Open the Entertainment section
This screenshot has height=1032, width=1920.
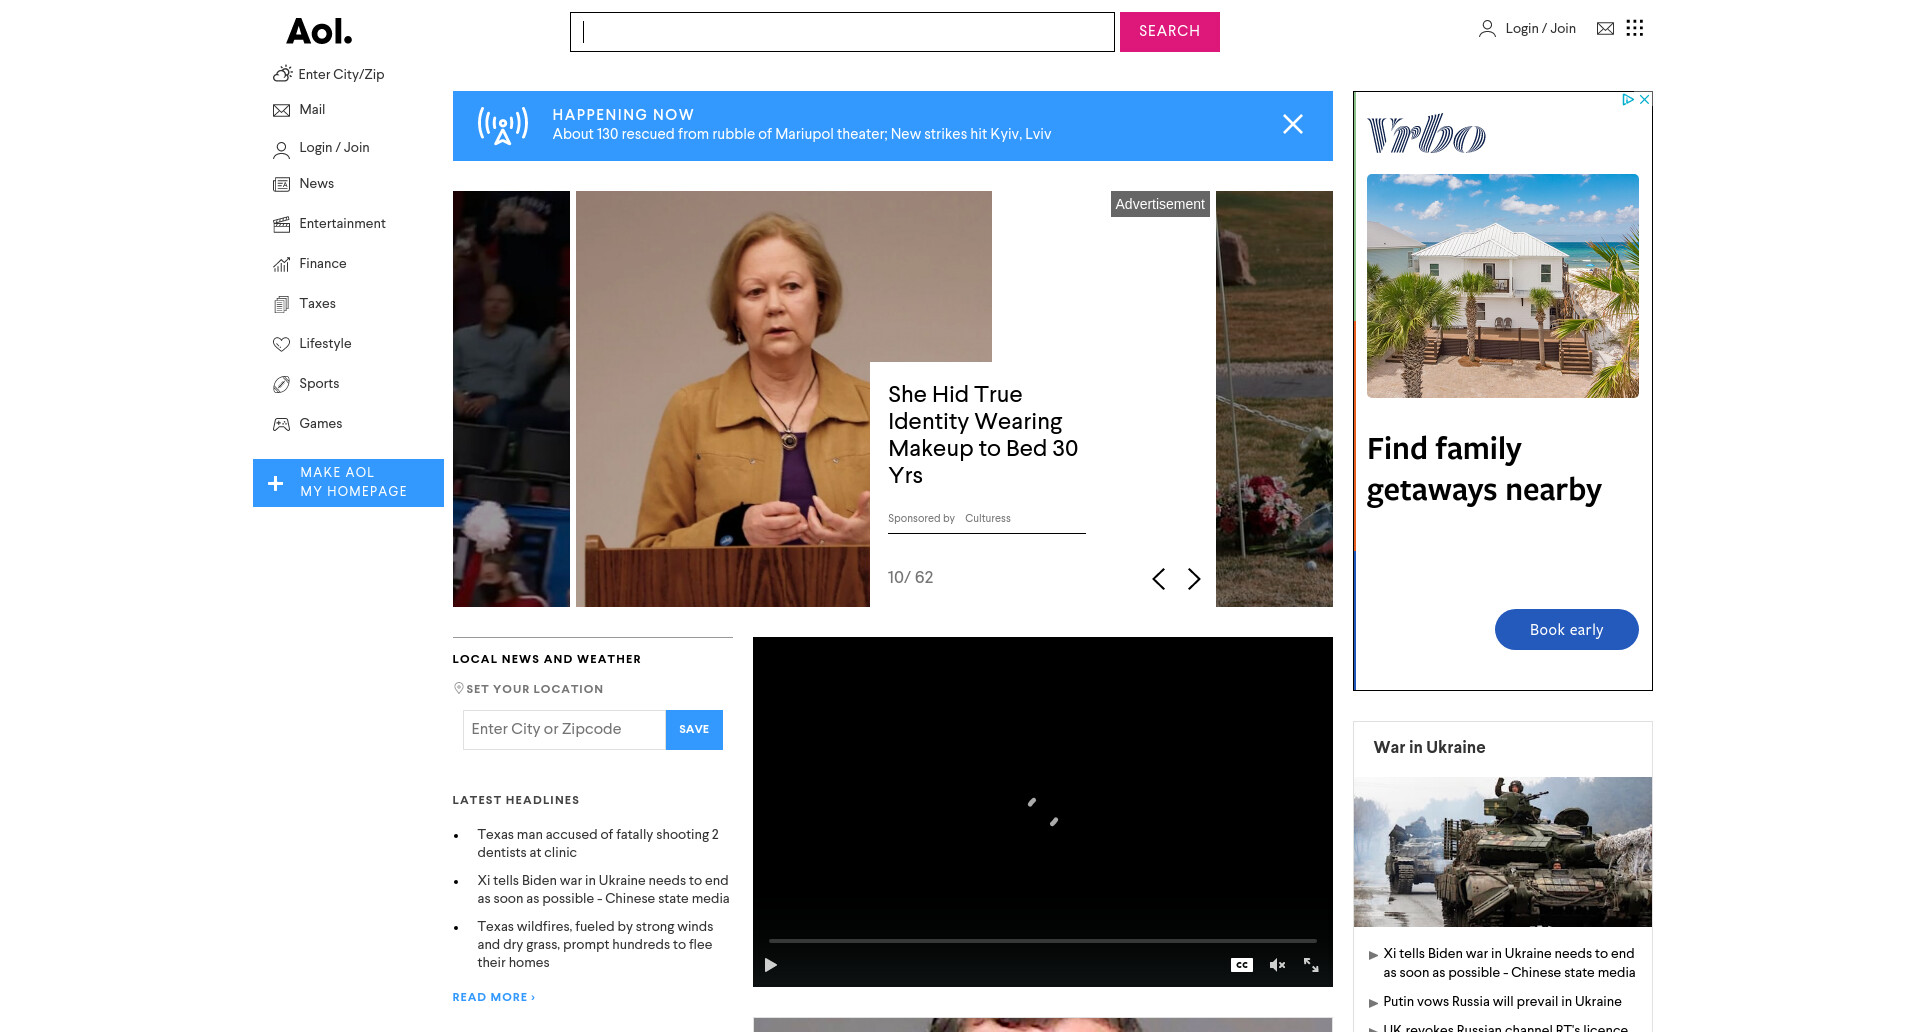(x=342, y=224)
